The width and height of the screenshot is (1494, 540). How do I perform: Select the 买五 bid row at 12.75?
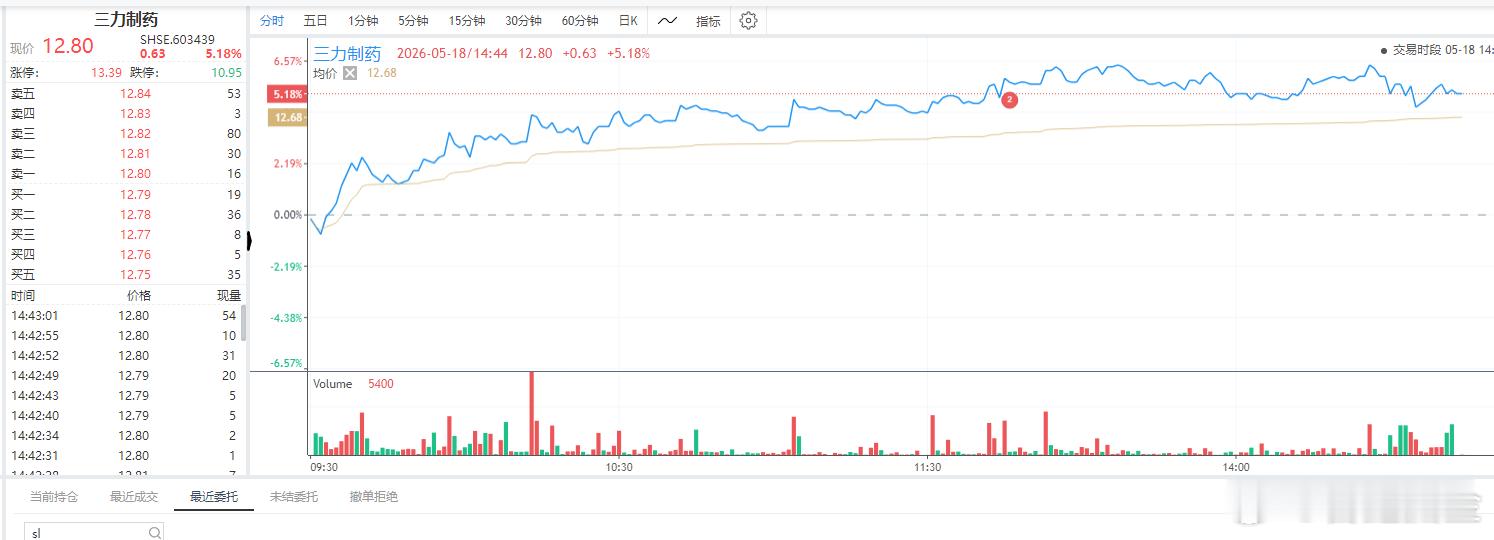pos(126,274)
